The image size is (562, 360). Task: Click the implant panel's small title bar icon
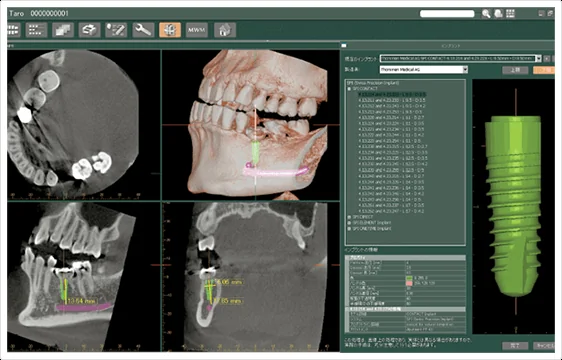(x=344, y=46)
